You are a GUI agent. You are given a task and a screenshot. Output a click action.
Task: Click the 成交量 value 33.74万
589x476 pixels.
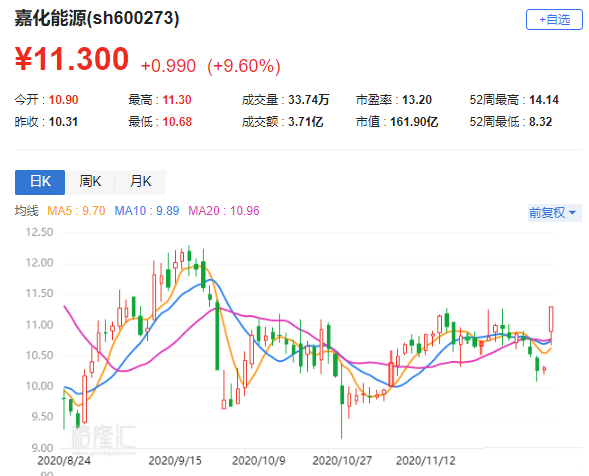click(308, 100)
